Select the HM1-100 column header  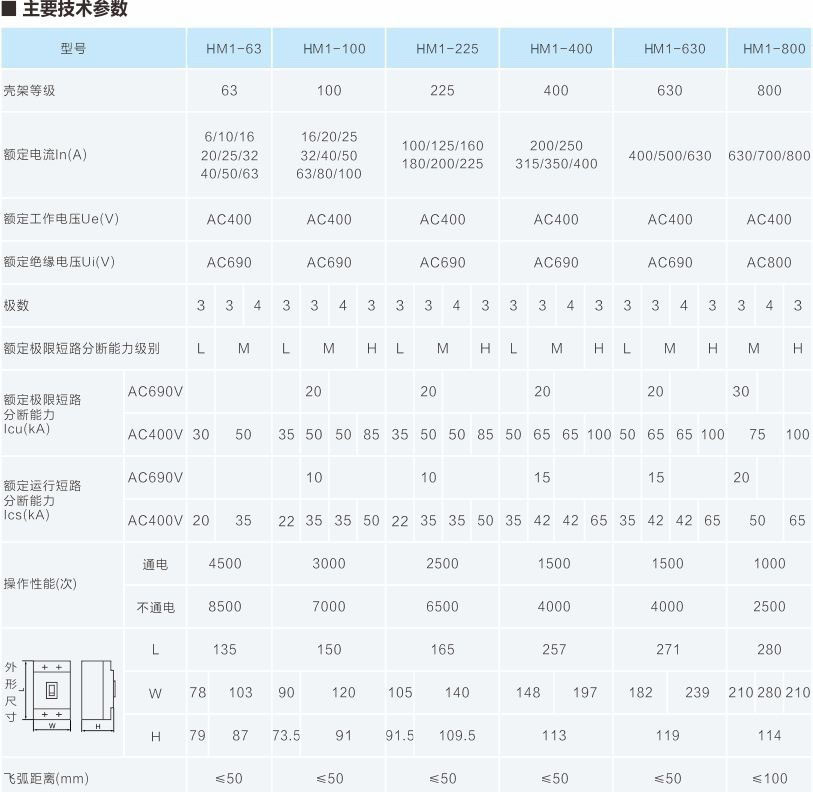coord(329,48)
